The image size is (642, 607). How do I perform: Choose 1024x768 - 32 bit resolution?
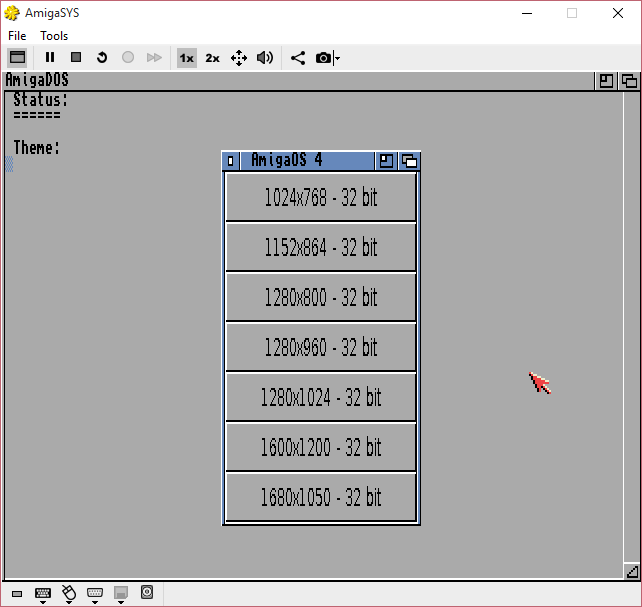click(321, 197)
